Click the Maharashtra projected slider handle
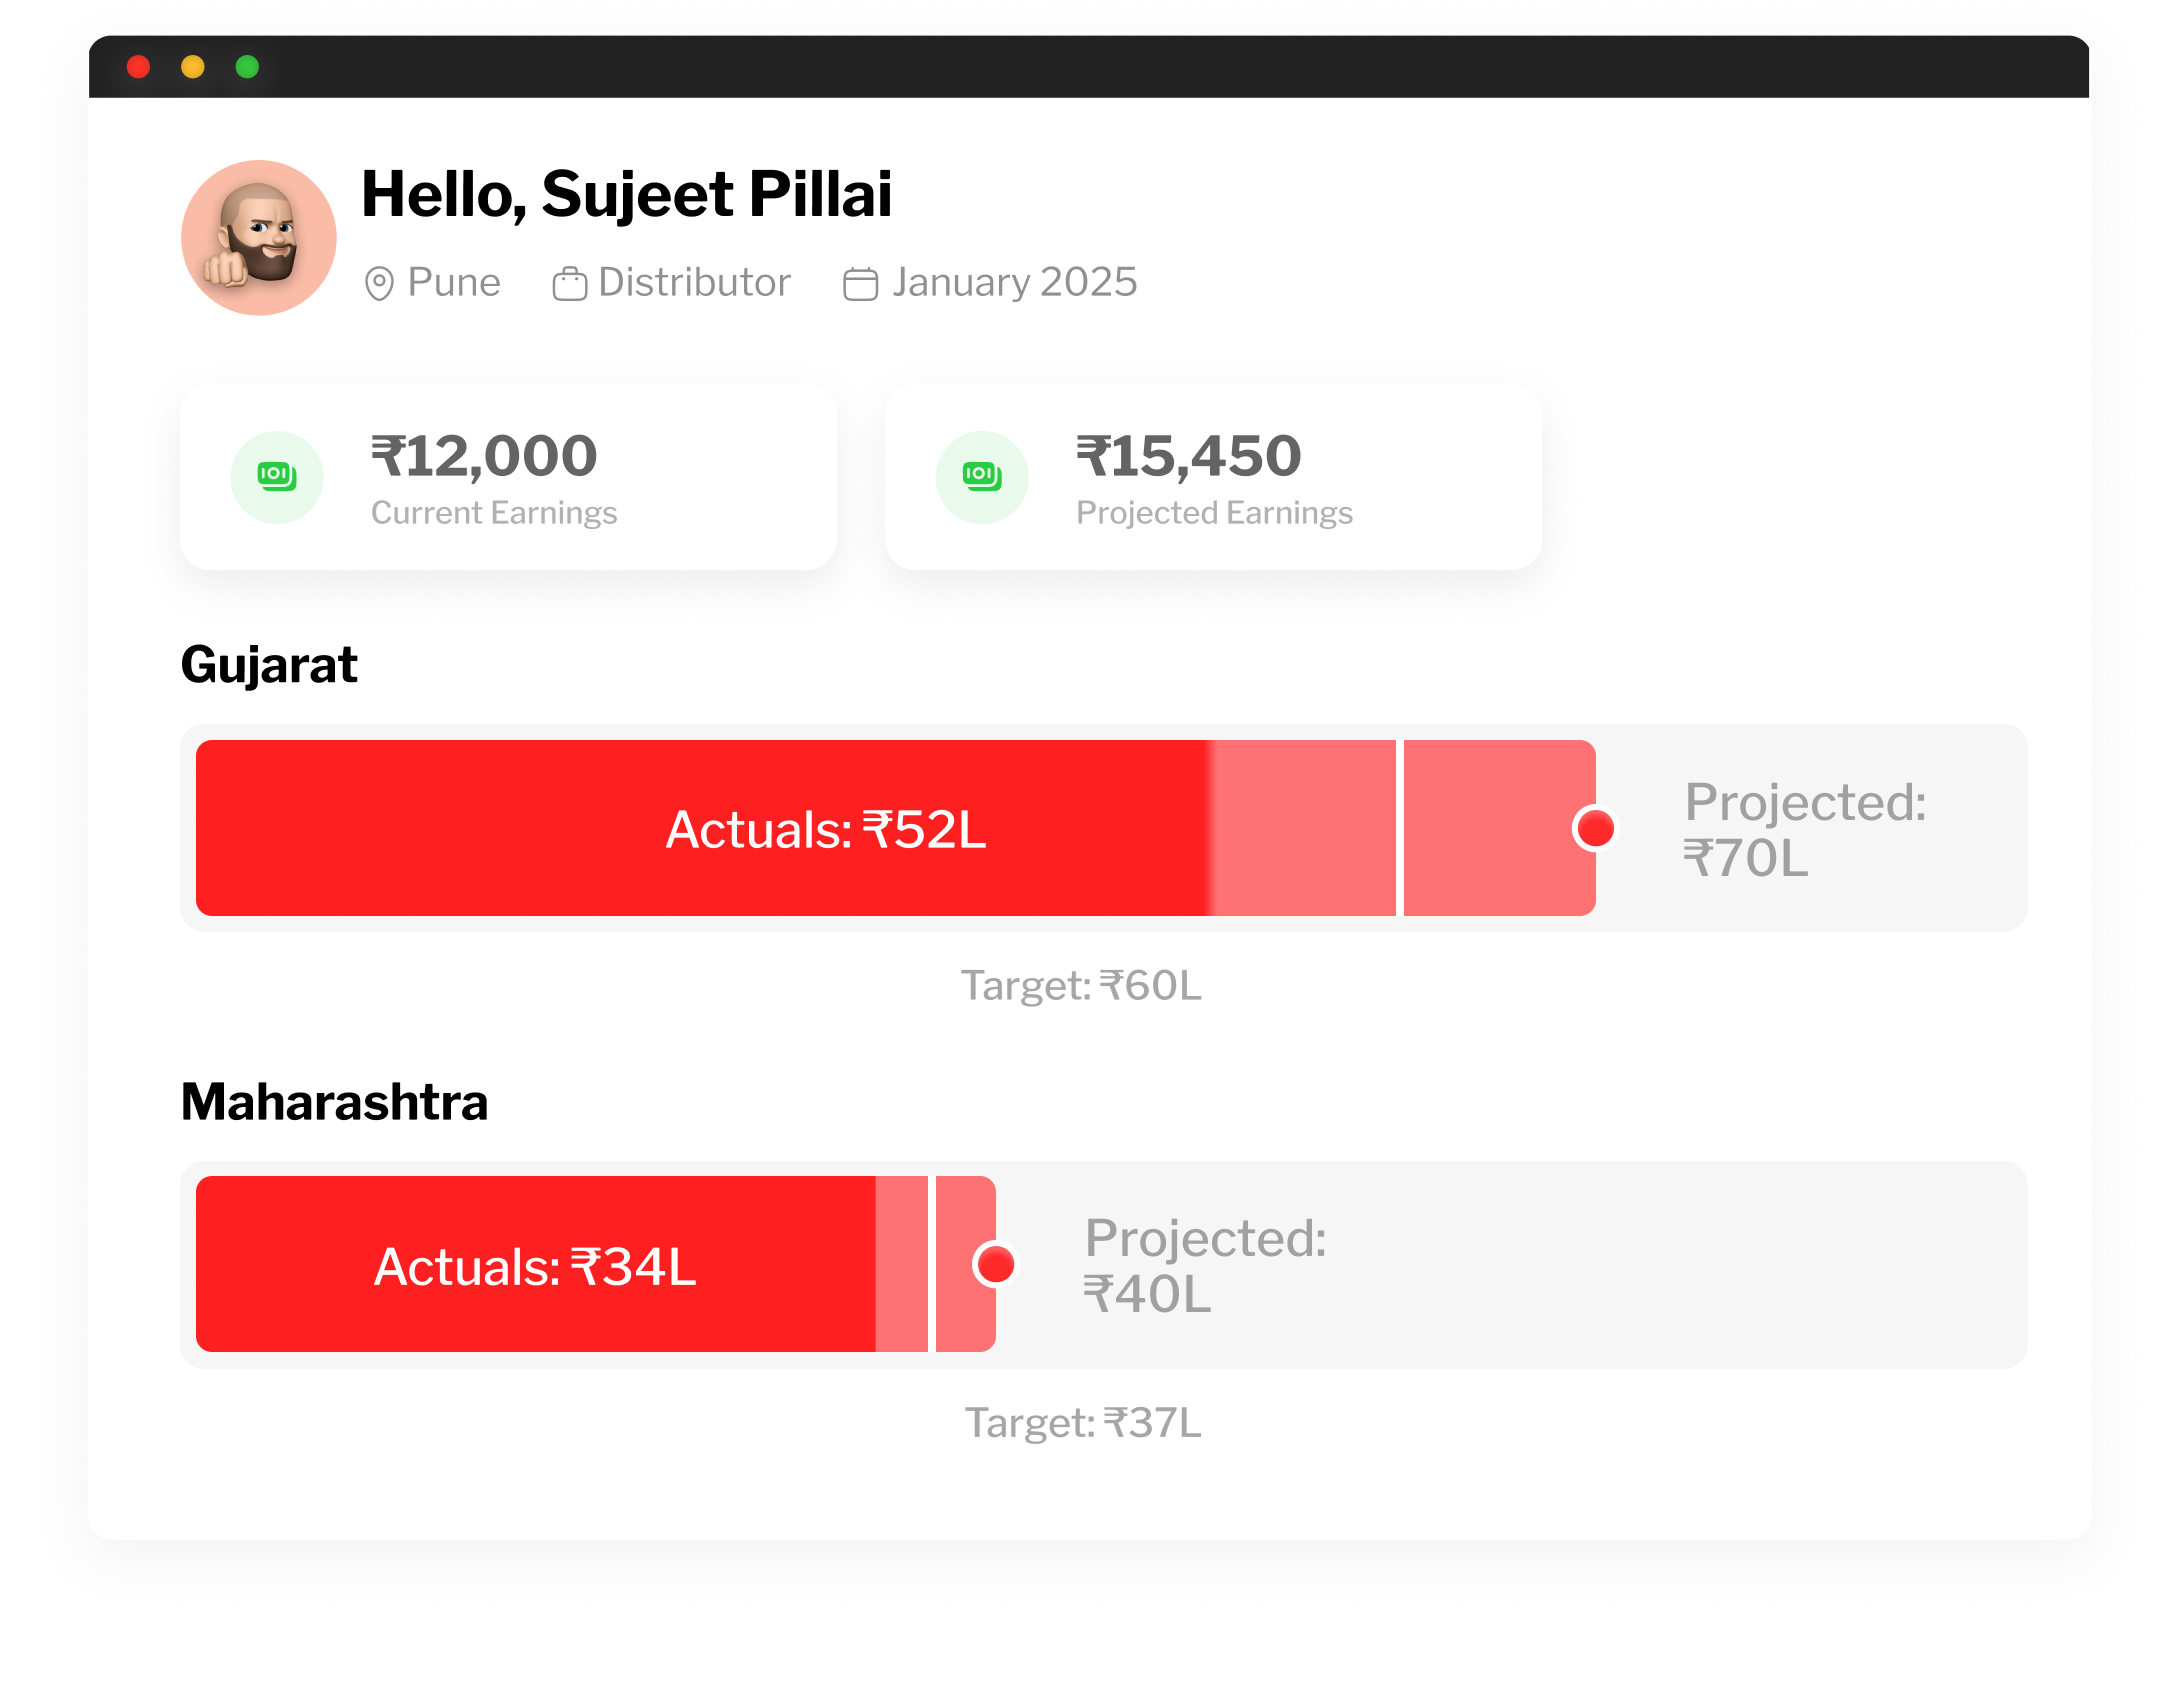 [995, 1264]
